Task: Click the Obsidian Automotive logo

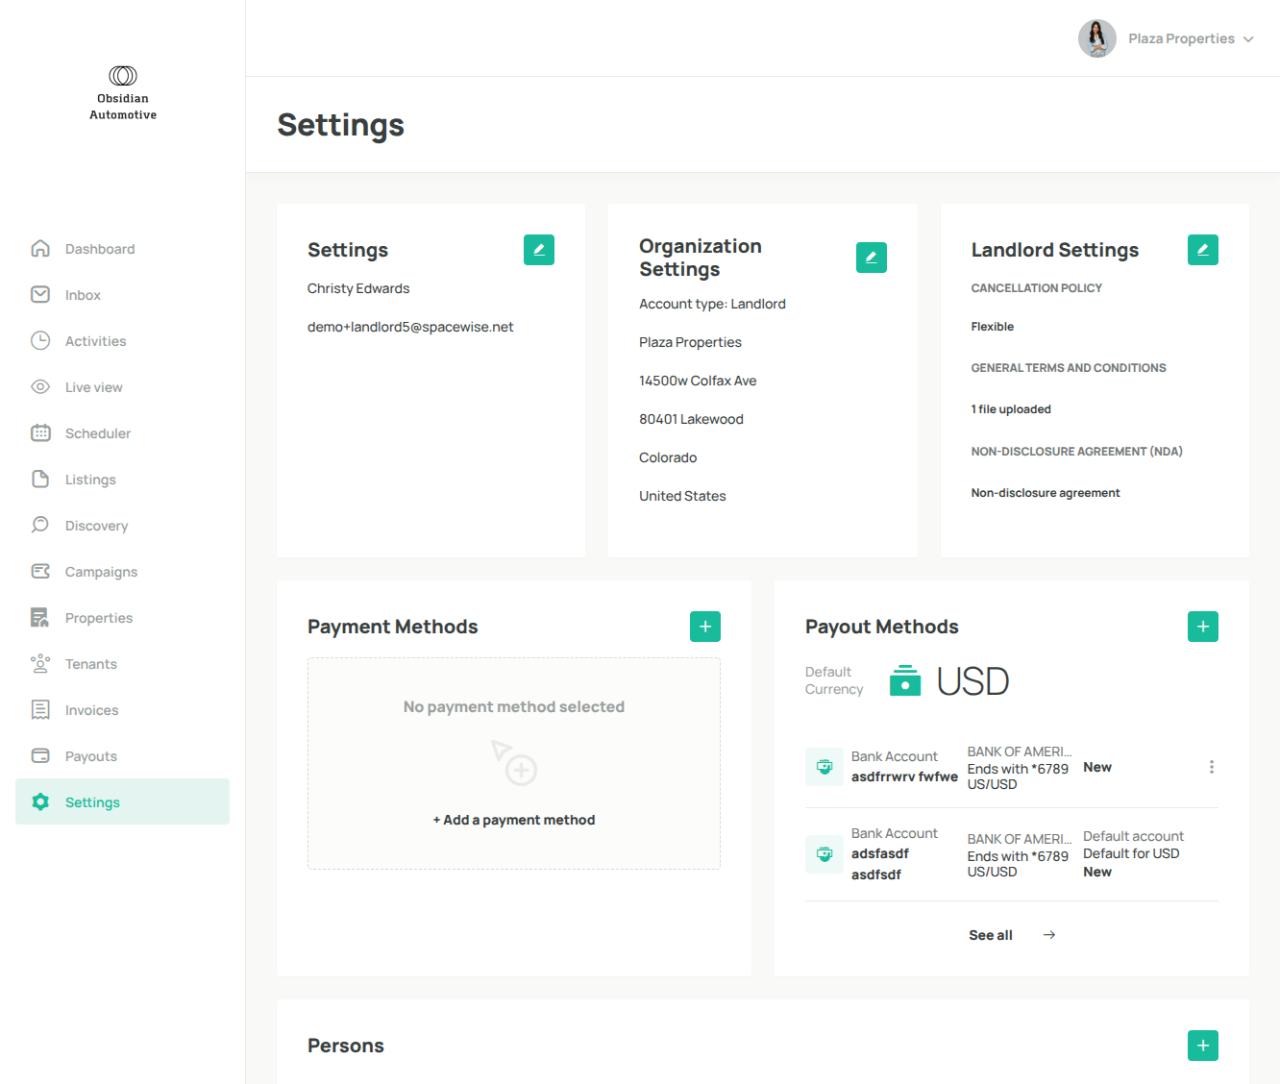Action: [123, 93]
